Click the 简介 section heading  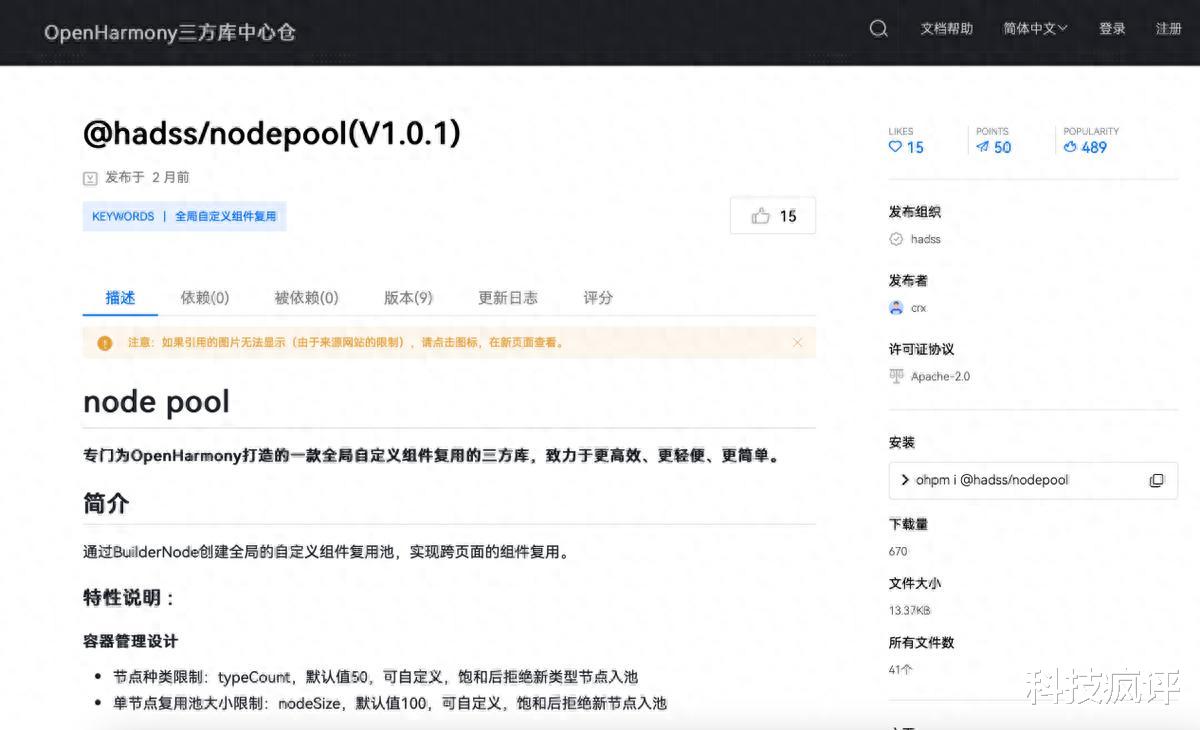click(x=106, y=503)
